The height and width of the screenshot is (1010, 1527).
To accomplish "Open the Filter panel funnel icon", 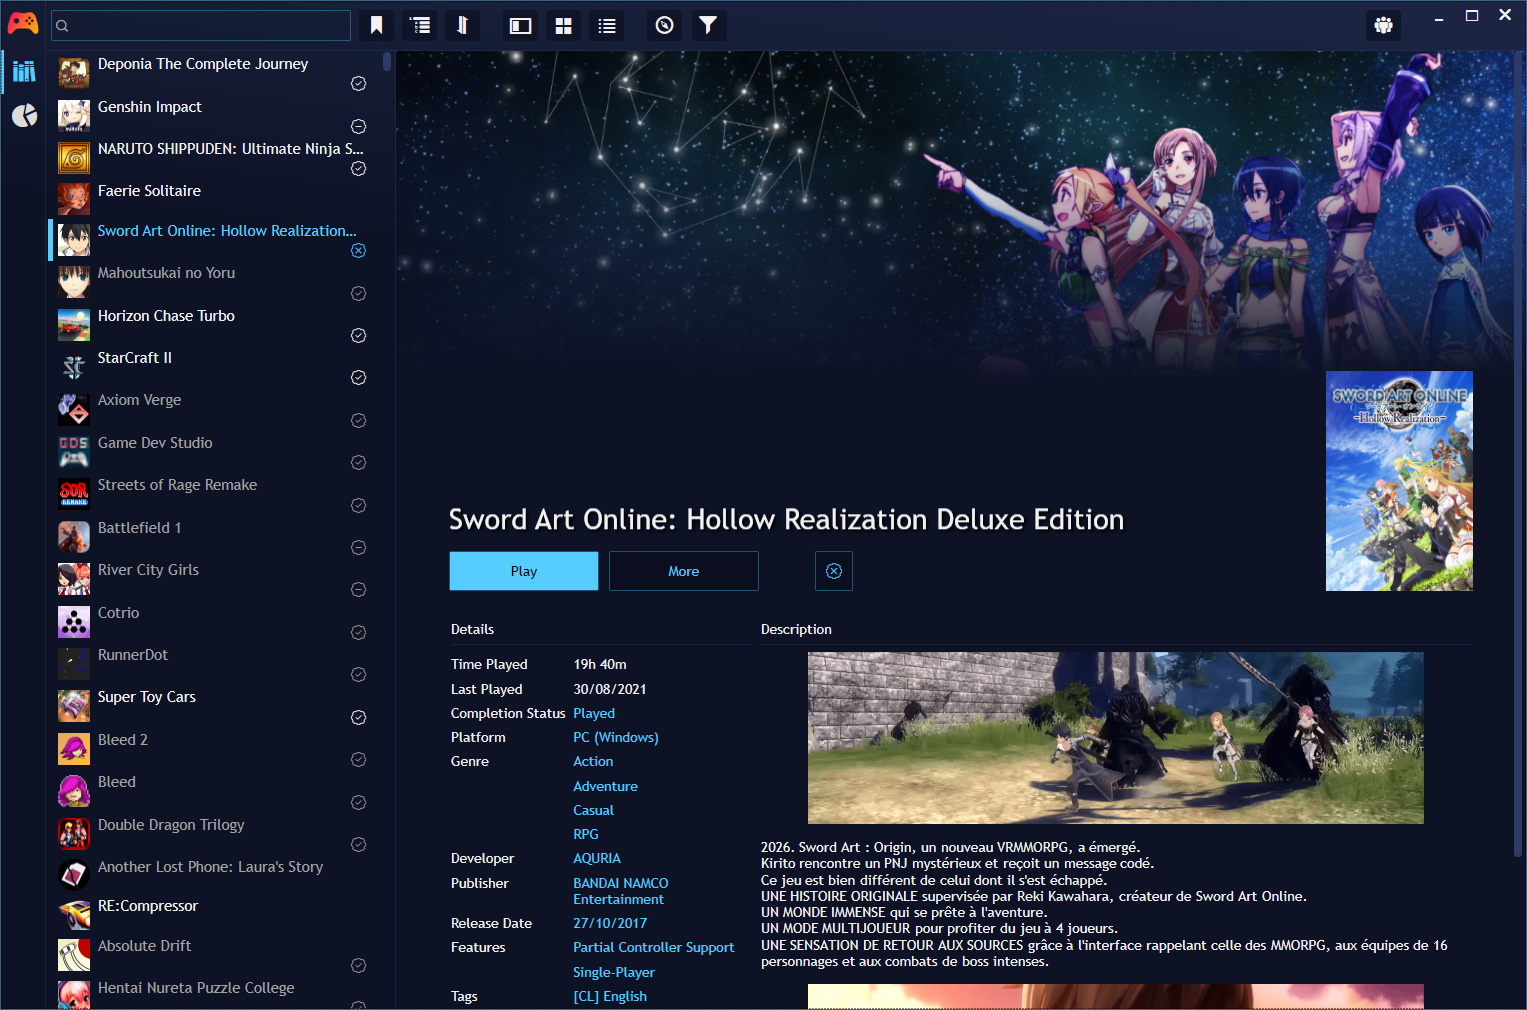I will point(708,25).
